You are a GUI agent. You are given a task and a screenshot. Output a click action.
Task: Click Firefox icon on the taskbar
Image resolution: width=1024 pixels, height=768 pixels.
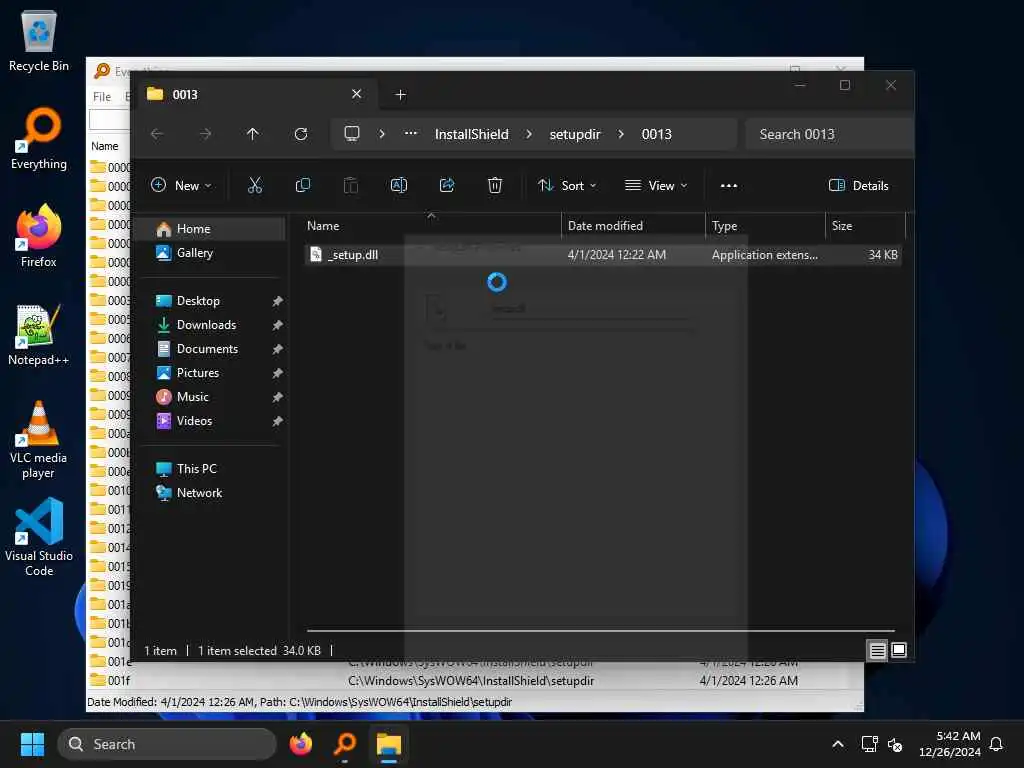(301, 744)
